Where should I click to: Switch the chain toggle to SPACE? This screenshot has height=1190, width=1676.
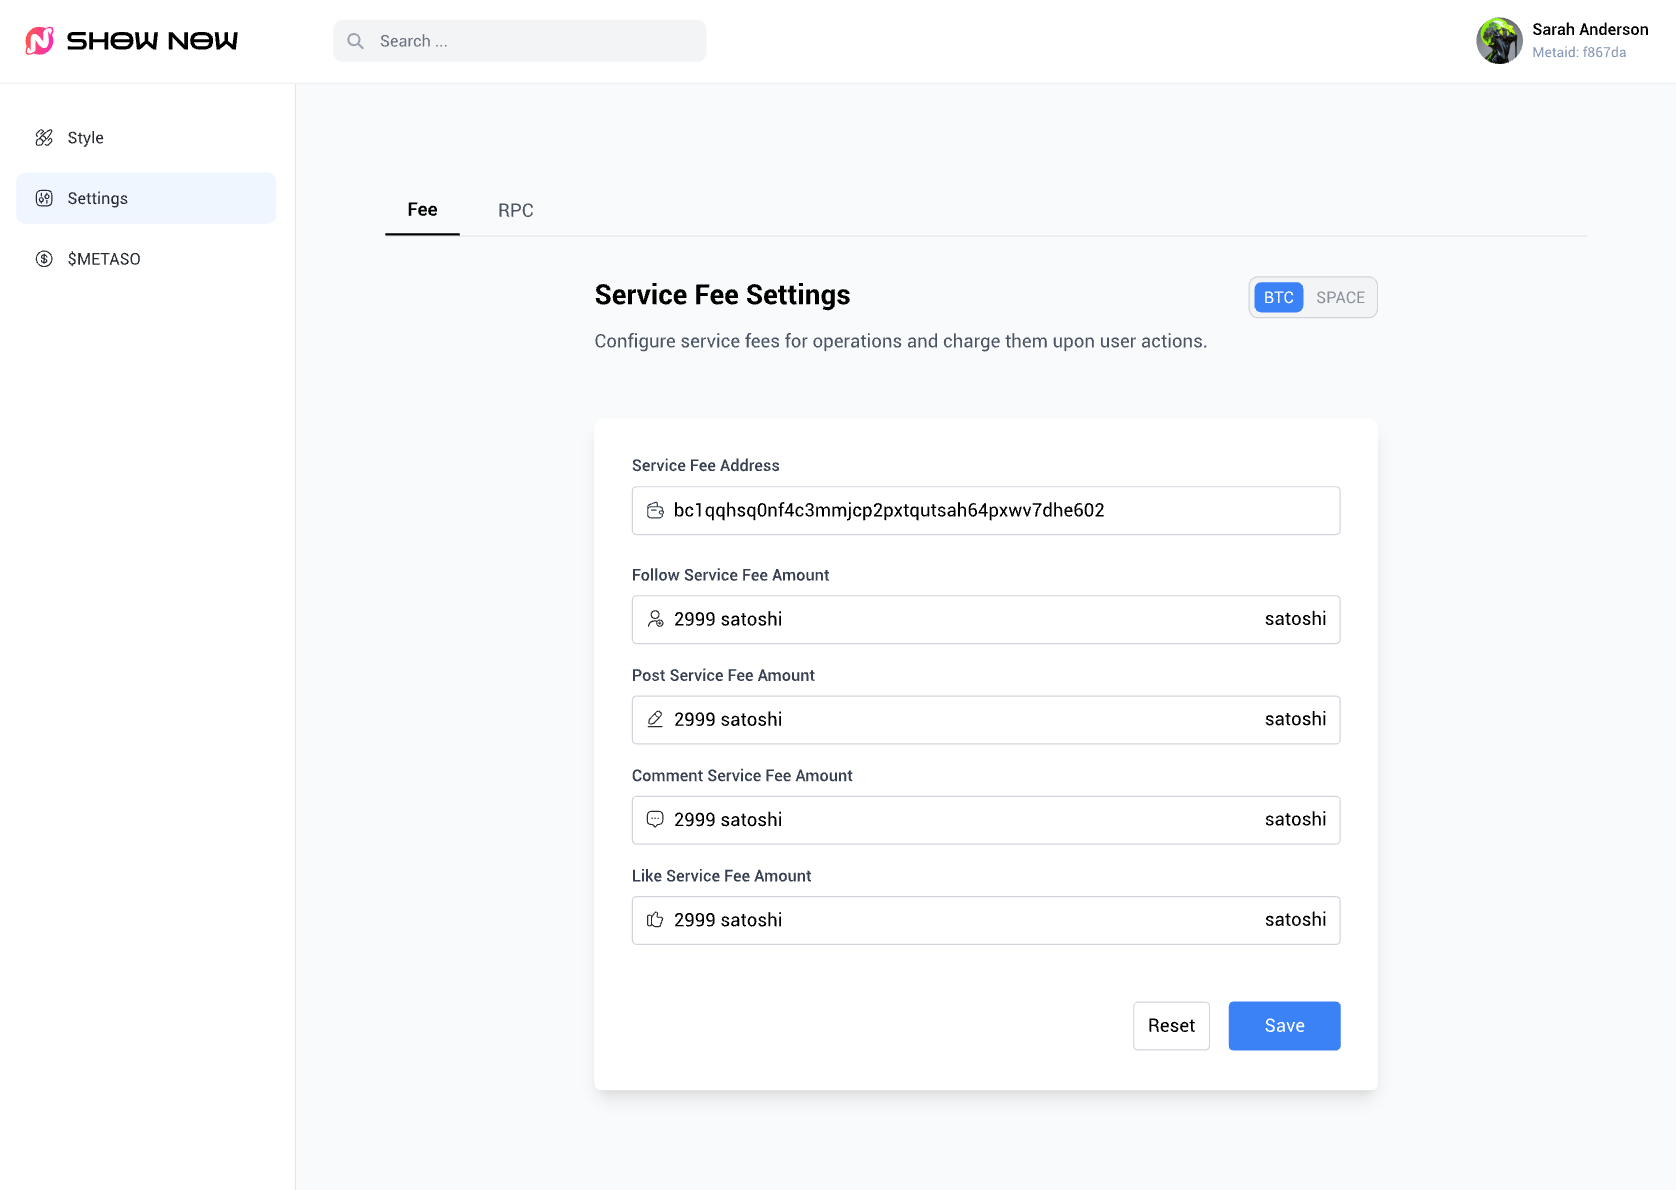pyautogui.click(x=1340, y=298)
